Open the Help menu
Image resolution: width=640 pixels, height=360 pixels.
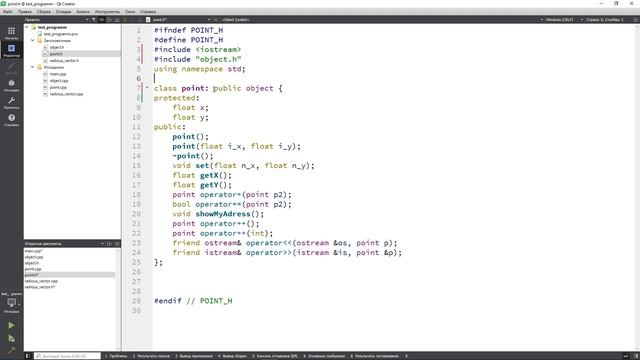coord(148,12)
